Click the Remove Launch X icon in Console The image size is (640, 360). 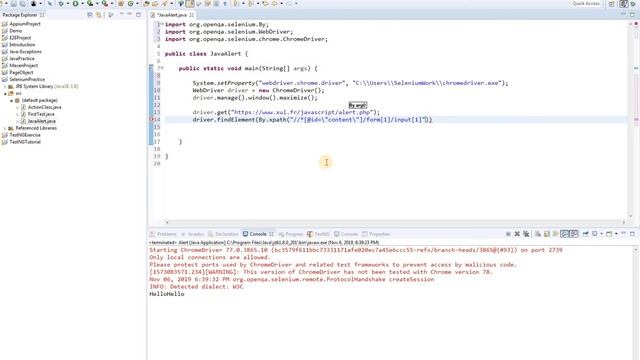point(517,234)
